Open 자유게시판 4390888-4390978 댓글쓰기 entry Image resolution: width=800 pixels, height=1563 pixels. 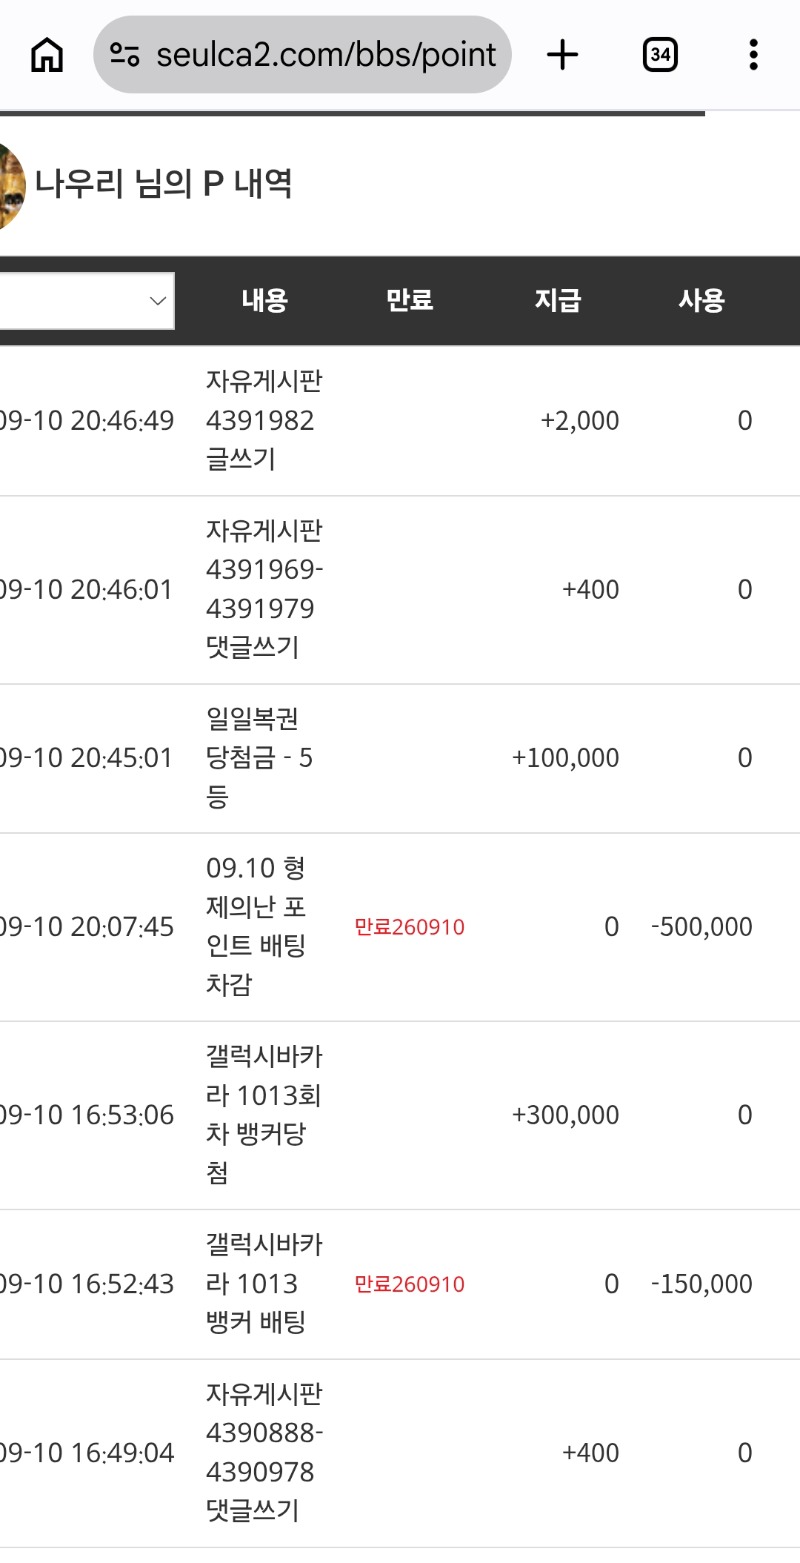pos(264,1453)
